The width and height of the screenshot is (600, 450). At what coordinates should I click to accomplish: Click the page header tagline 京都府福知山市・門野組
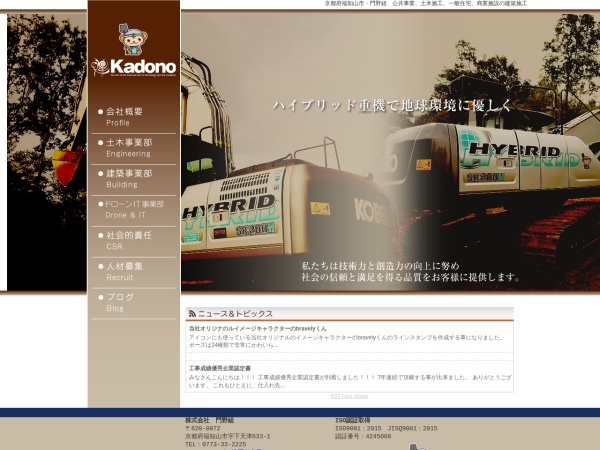[426, 3]
